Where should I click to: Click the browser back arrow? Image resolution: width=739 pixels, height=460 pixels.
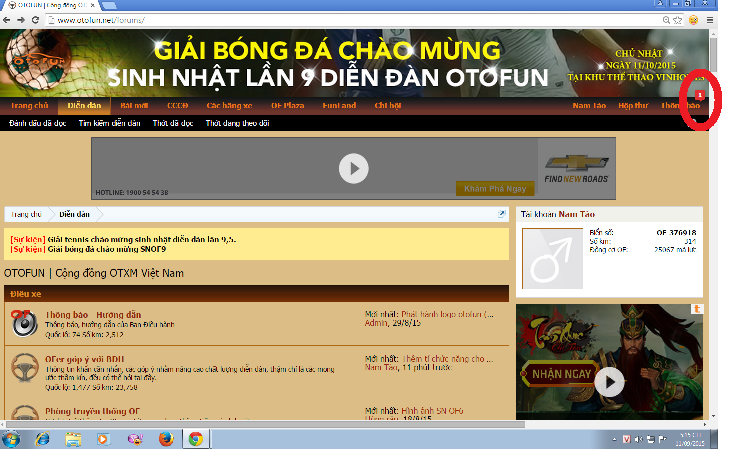click(7, 20)
